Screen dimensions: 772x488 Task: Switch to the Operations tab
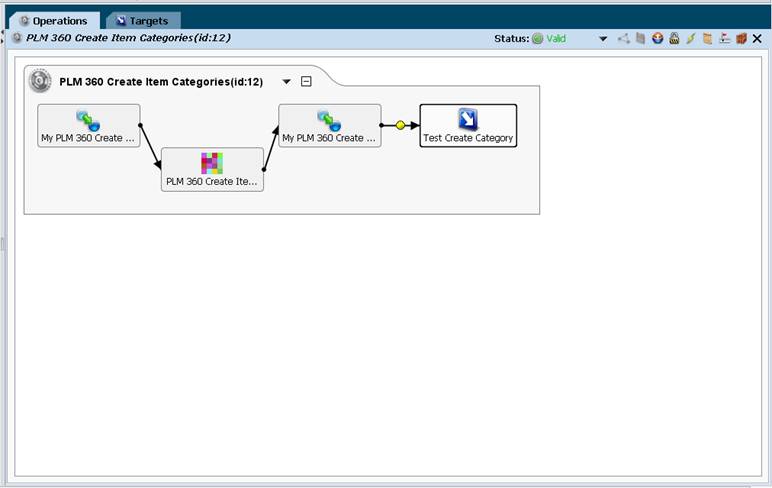53,21
